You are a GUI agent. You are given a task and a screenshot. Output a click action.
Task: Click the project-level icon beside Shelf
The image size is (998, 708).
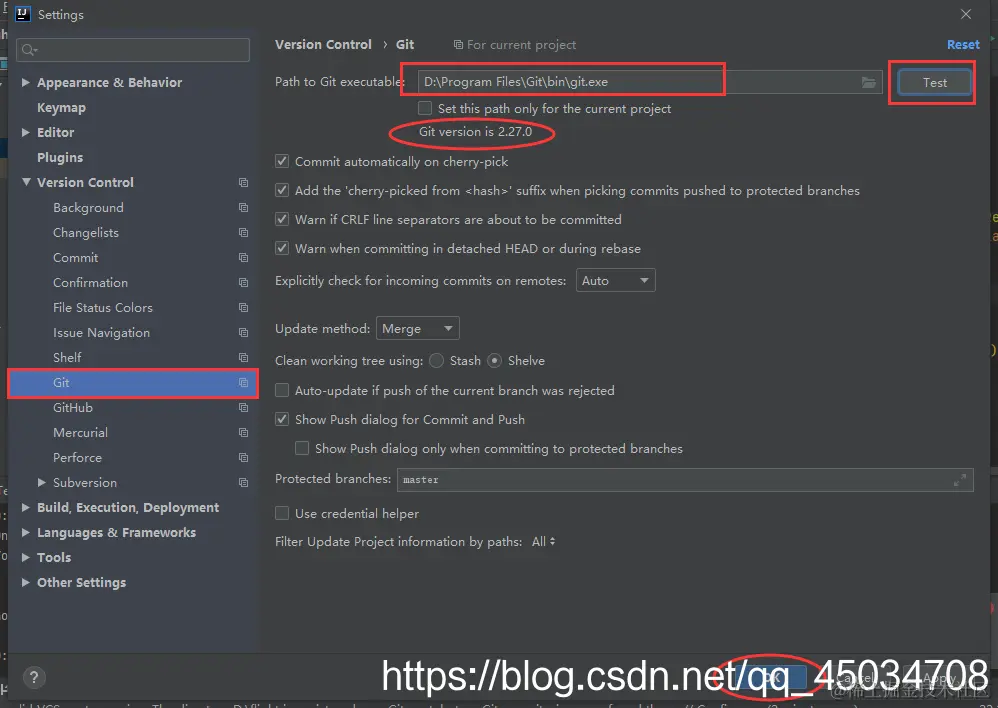point(243,358)
